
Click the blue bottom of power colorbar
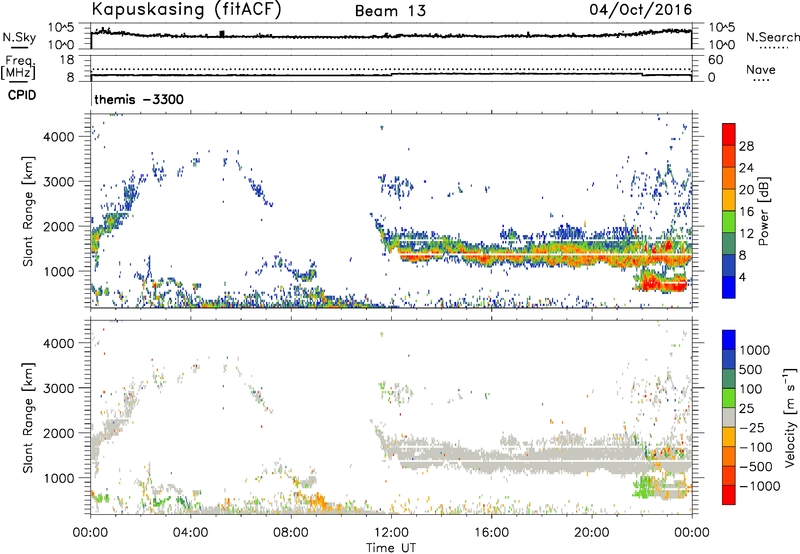729,288
